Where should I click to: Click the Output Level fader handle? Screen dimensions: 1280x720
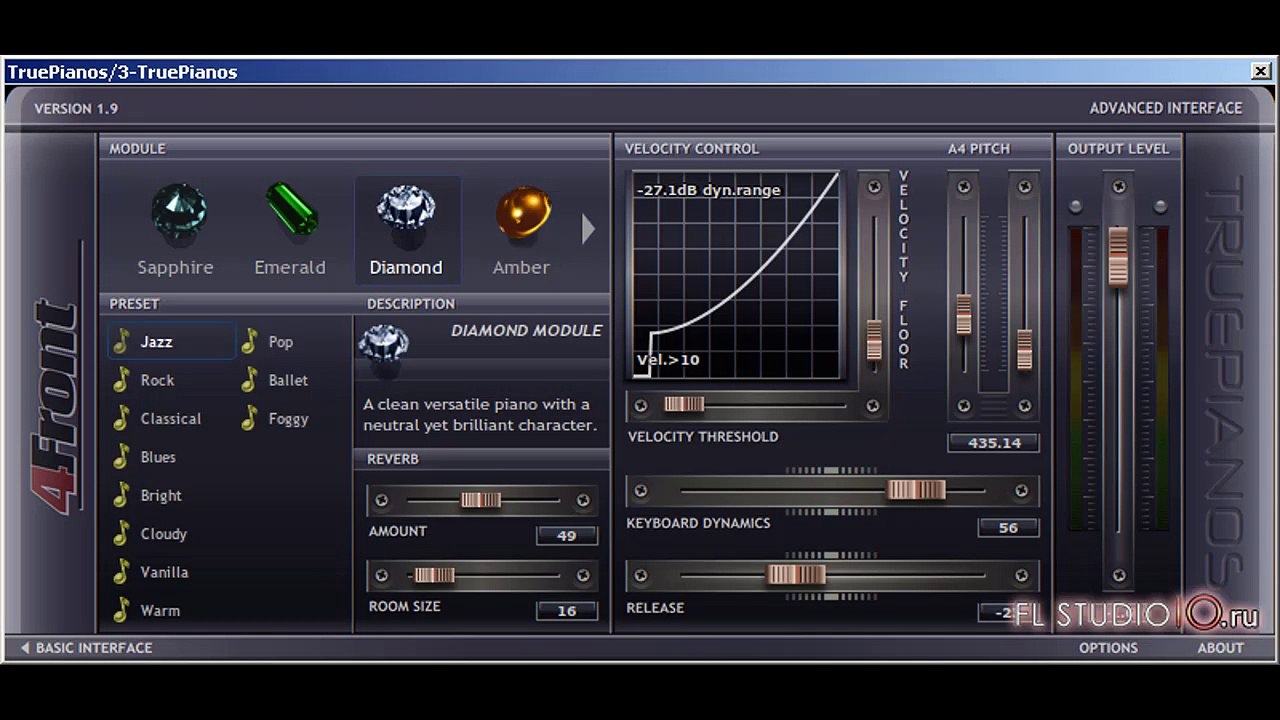(x=1118, y=256)
